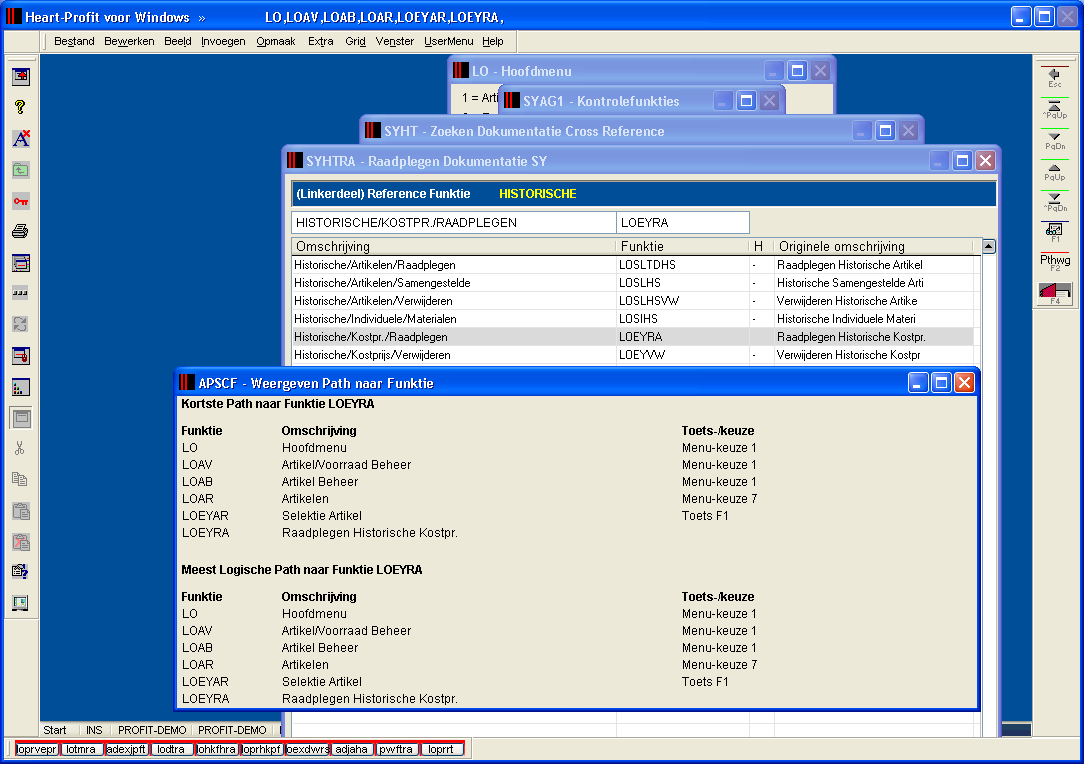The width and height of the screenshot is (1084, 764).
Task: Click the LOSLTDHS function cell
Action: [x=682, y=265]
